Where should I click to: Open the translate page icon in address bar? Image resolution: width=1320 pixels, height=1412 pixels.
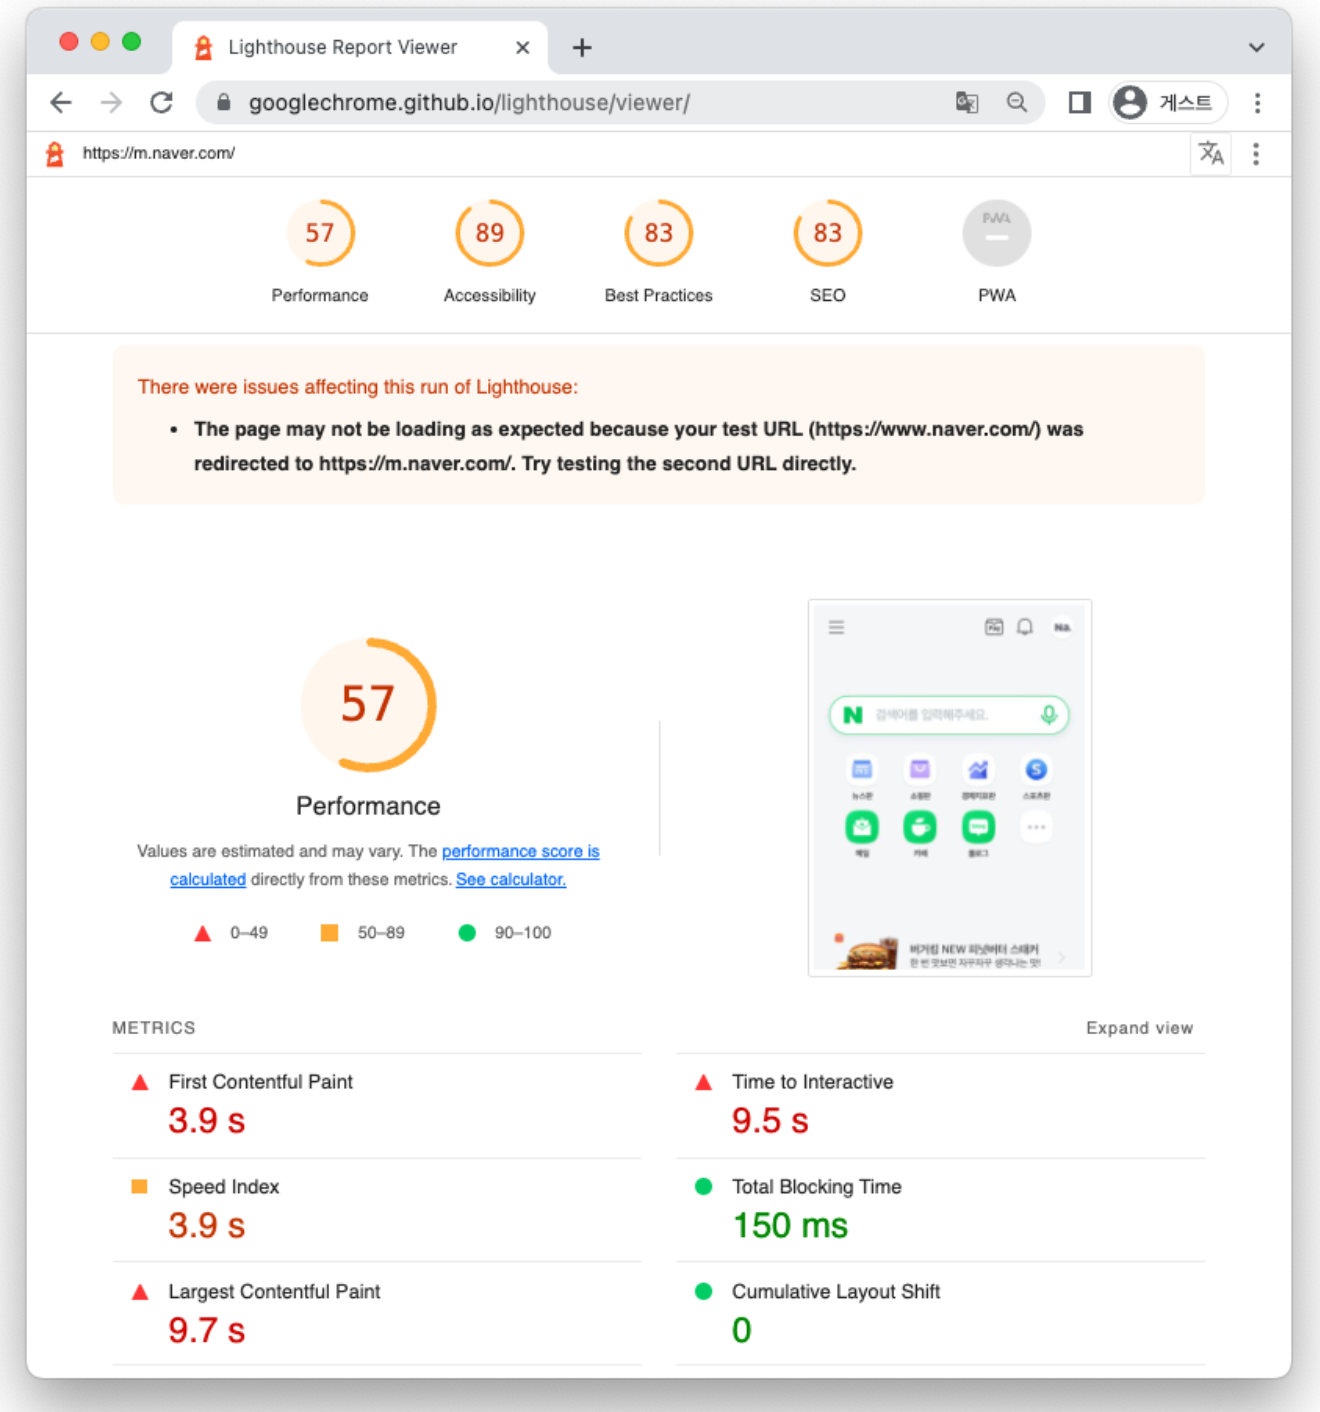[967, 102]
